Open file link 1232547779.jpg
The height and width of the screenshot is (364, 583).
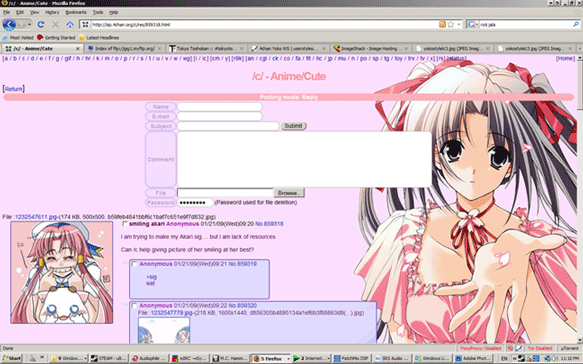172,313
